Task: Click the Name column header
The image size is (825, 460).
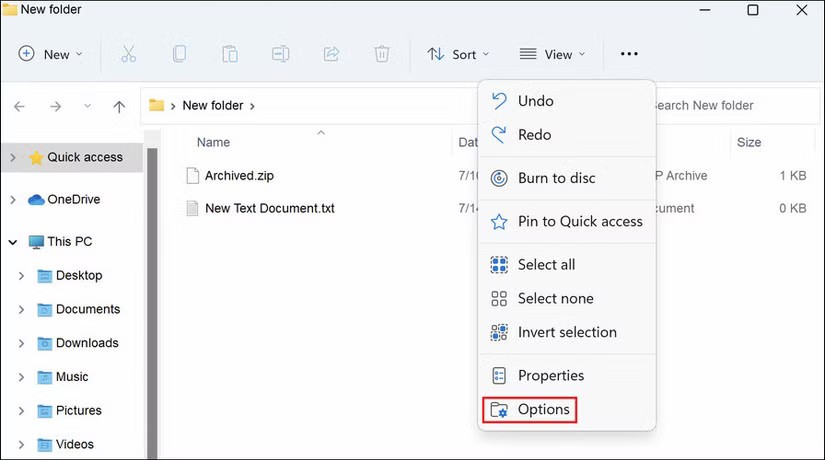Action: coord(214,143)
